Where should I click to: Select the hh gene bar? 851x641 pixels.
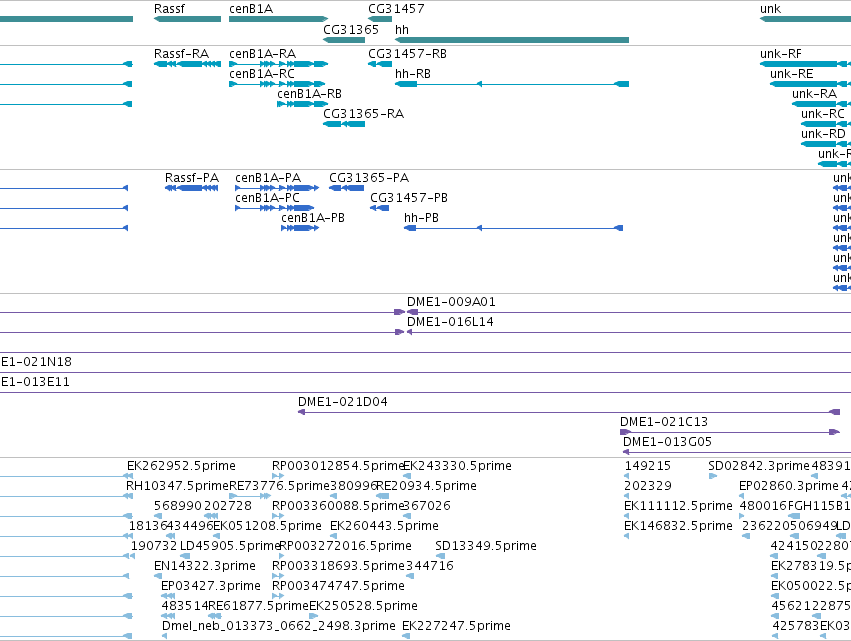(x=512, y=40)
